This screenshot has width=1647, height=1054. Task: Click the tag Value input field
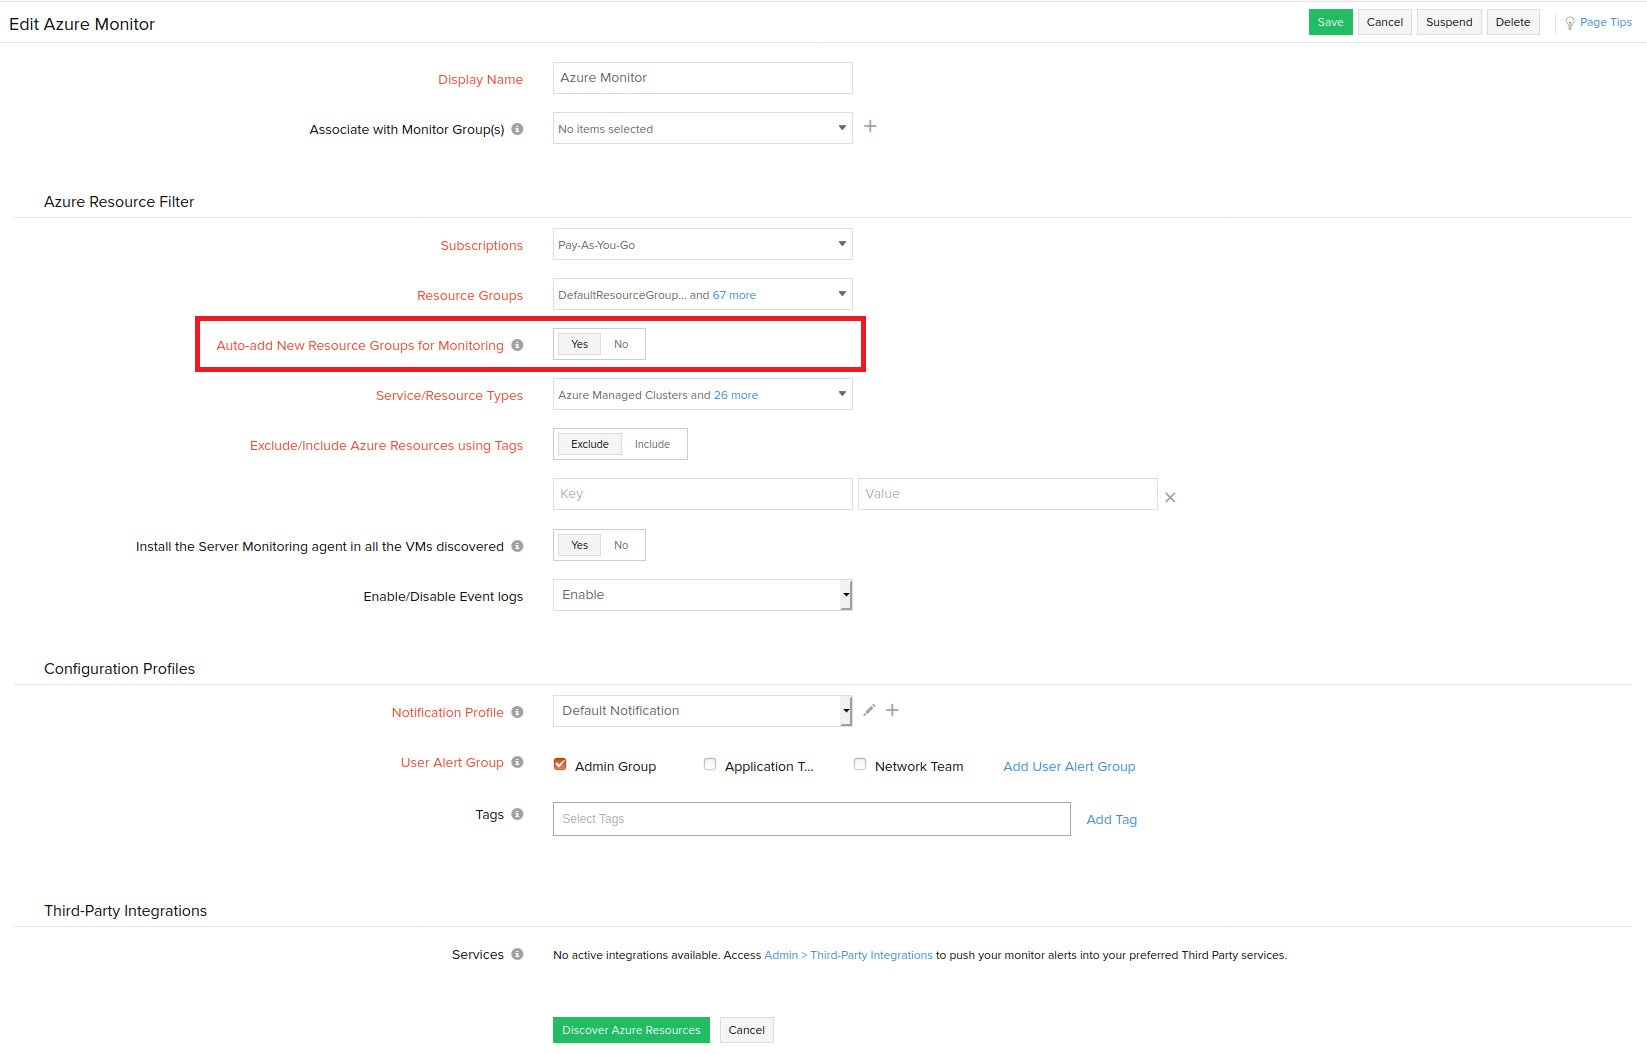tap(1008, 494)
